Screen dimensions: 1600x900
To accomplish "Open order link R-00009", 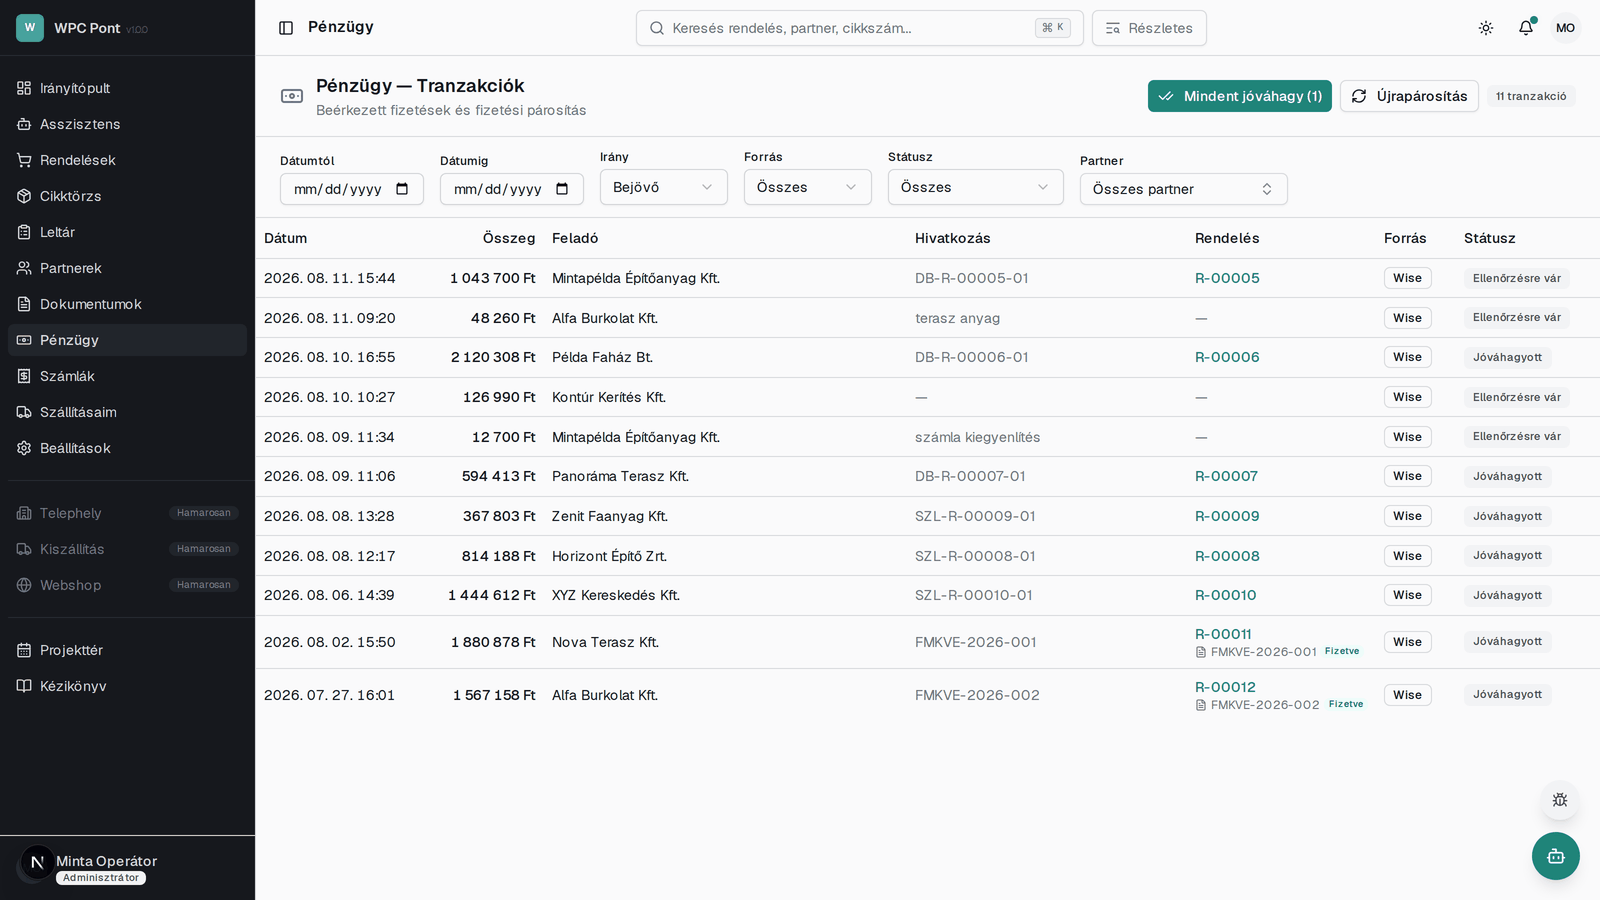I will pos(1227,516).
